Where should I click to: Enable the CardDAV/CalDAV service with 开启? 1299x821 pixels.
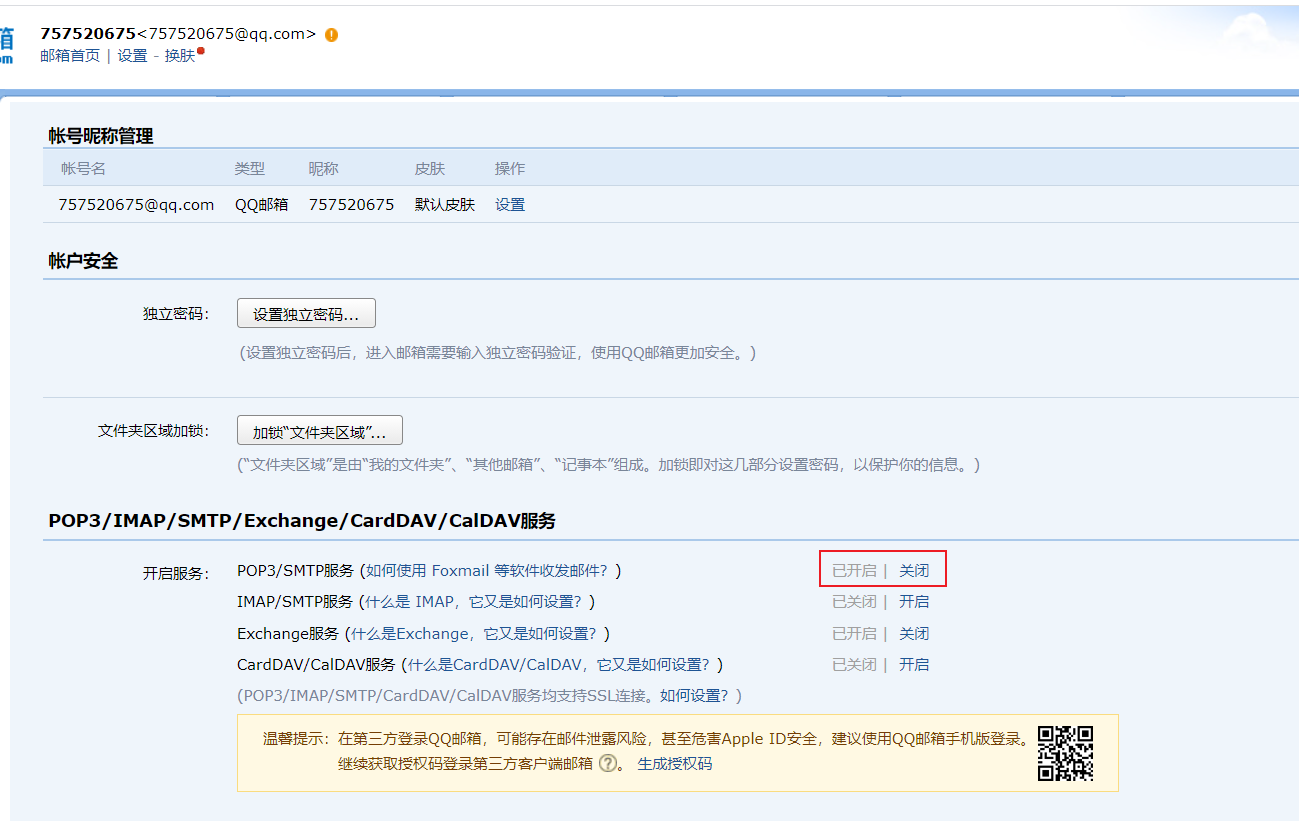914,663
